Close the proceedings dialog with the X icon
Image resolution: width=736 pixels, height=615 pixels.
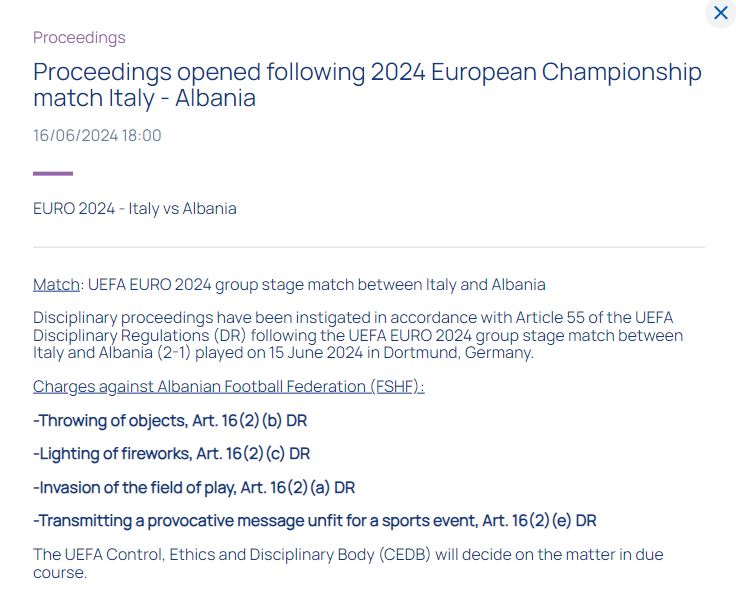[x=721, y=13]
